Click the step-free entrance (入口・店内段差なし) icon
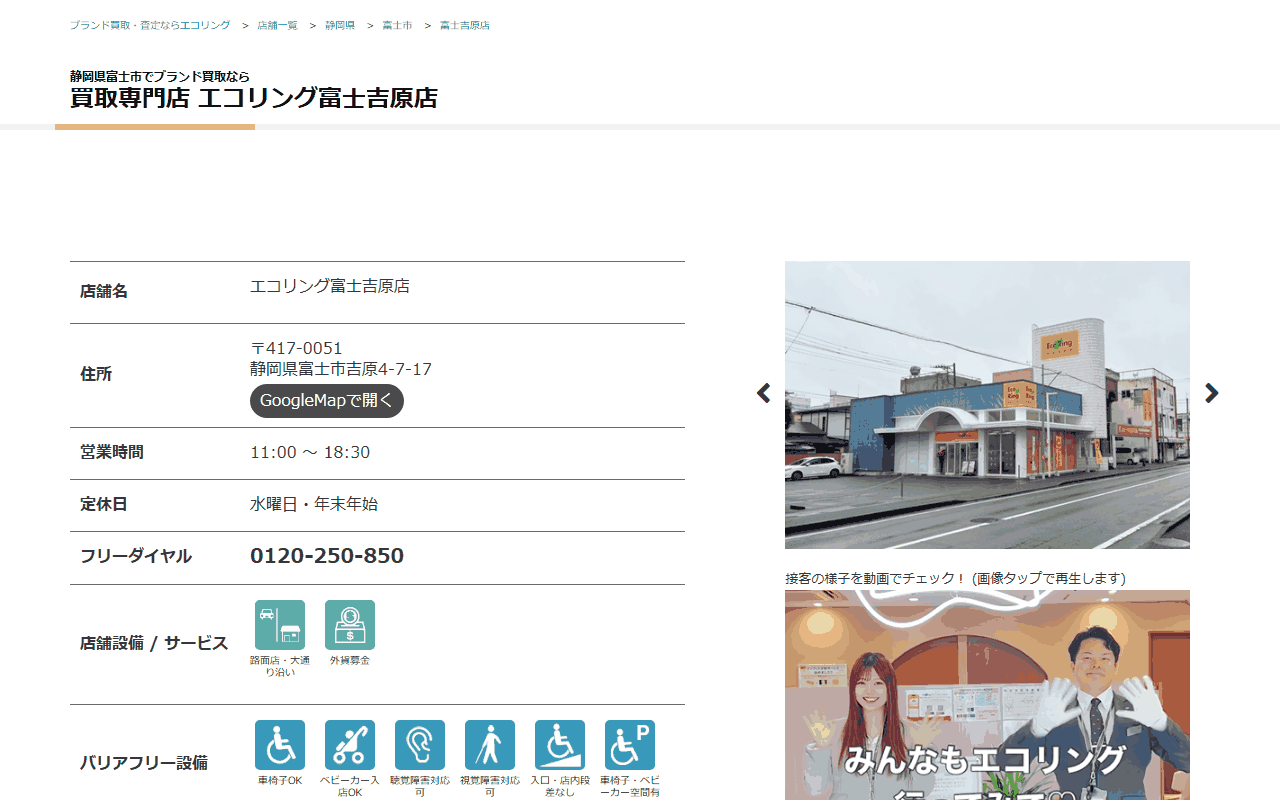The height and width of the screenshot is (800, 1280). 560,745
